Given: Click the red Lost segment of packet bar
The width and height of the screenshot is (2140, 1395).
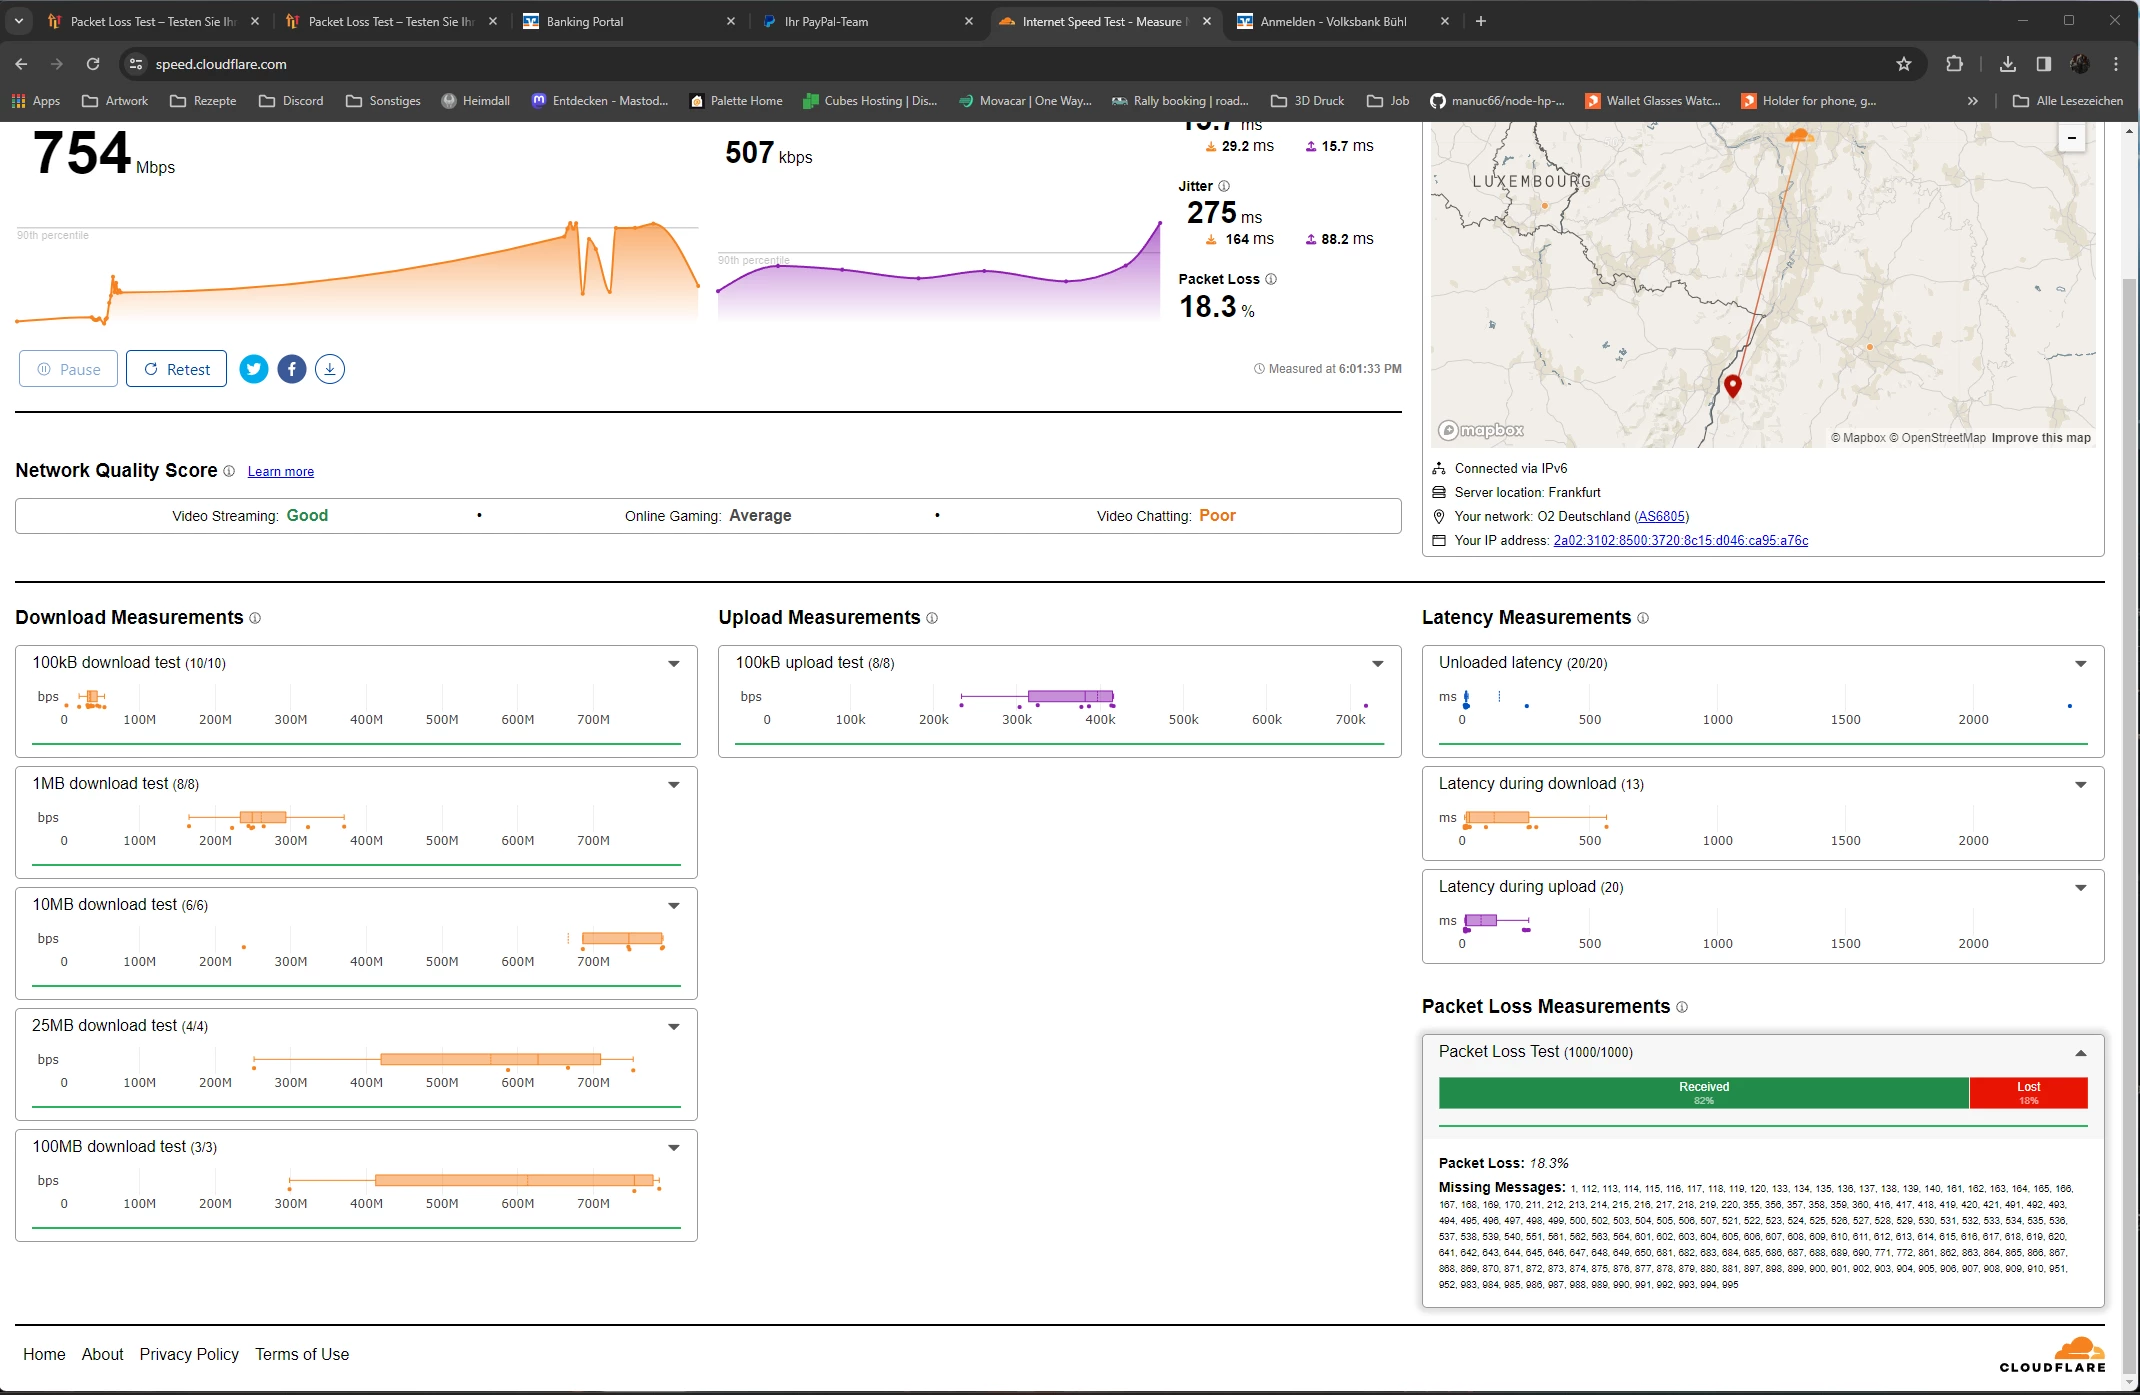Looking at the screenshot, I should [x=2028, y=1093].
